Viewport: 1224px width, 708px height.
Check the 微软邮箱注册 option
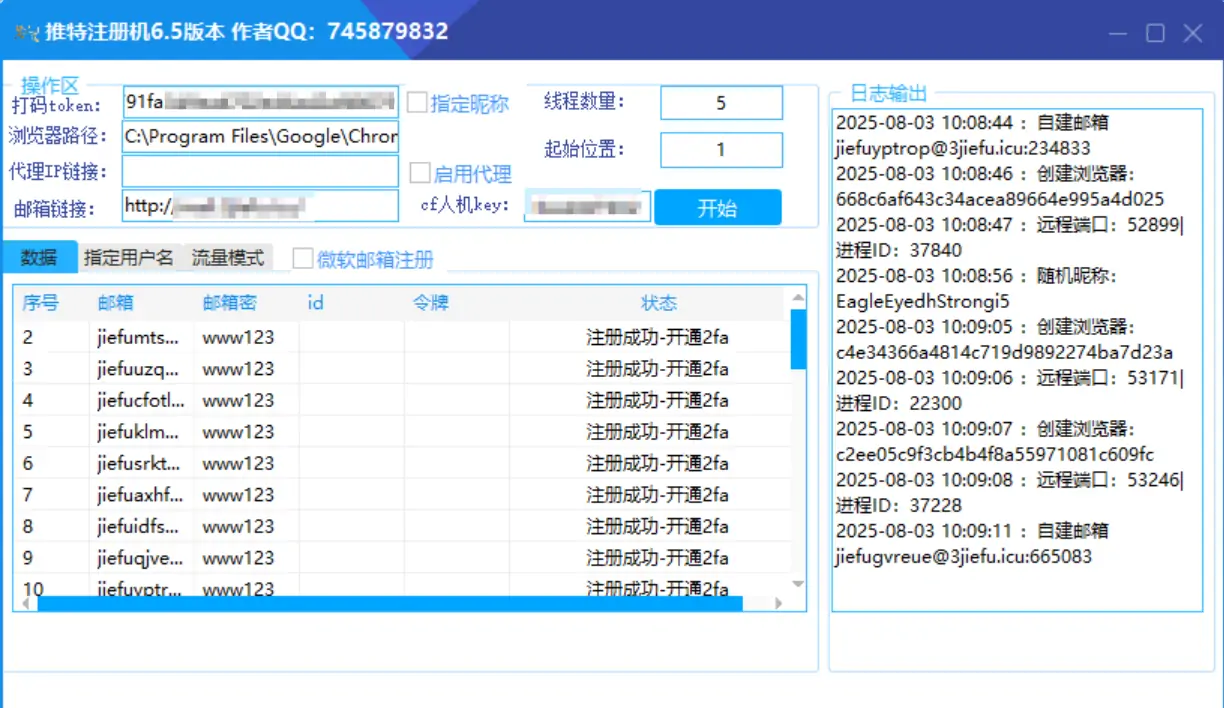click(302, 259)
